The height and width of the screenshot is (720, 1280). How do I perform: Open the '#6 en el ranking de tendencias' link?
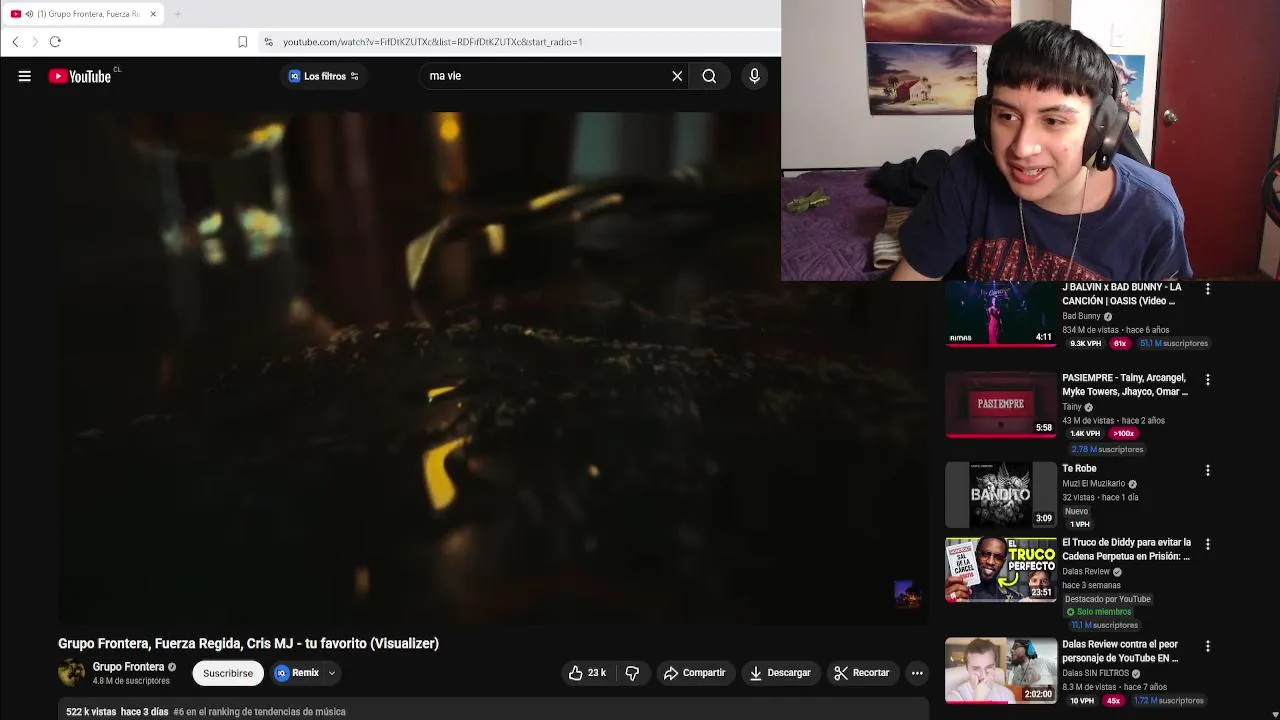[259, 712]
